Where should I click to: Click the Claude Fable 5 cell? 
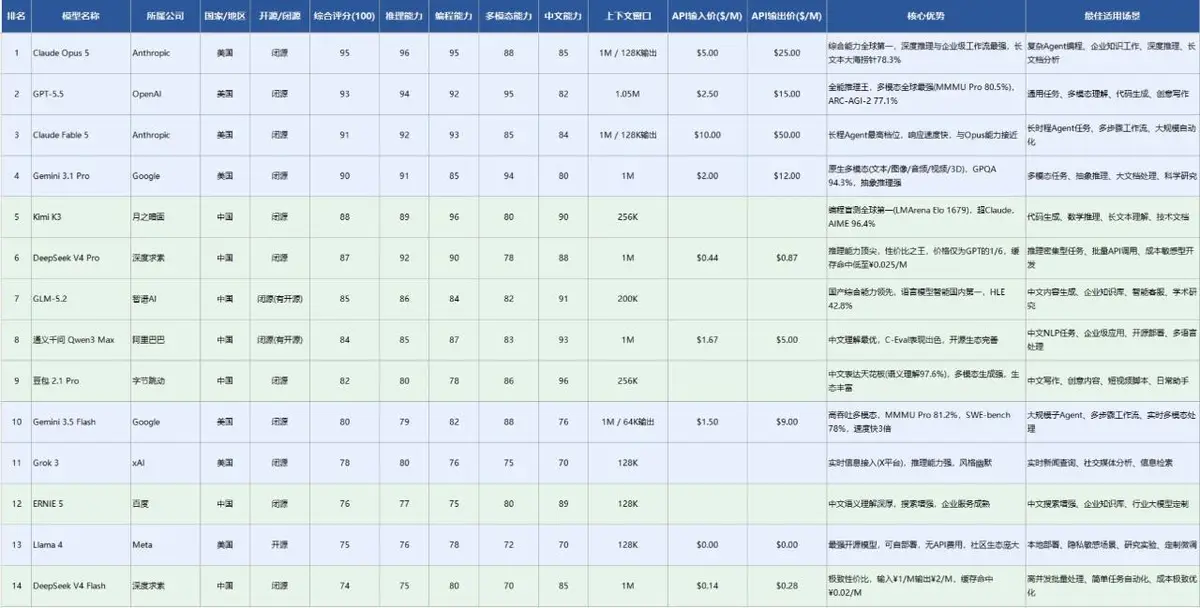click(x=80, y=135)
